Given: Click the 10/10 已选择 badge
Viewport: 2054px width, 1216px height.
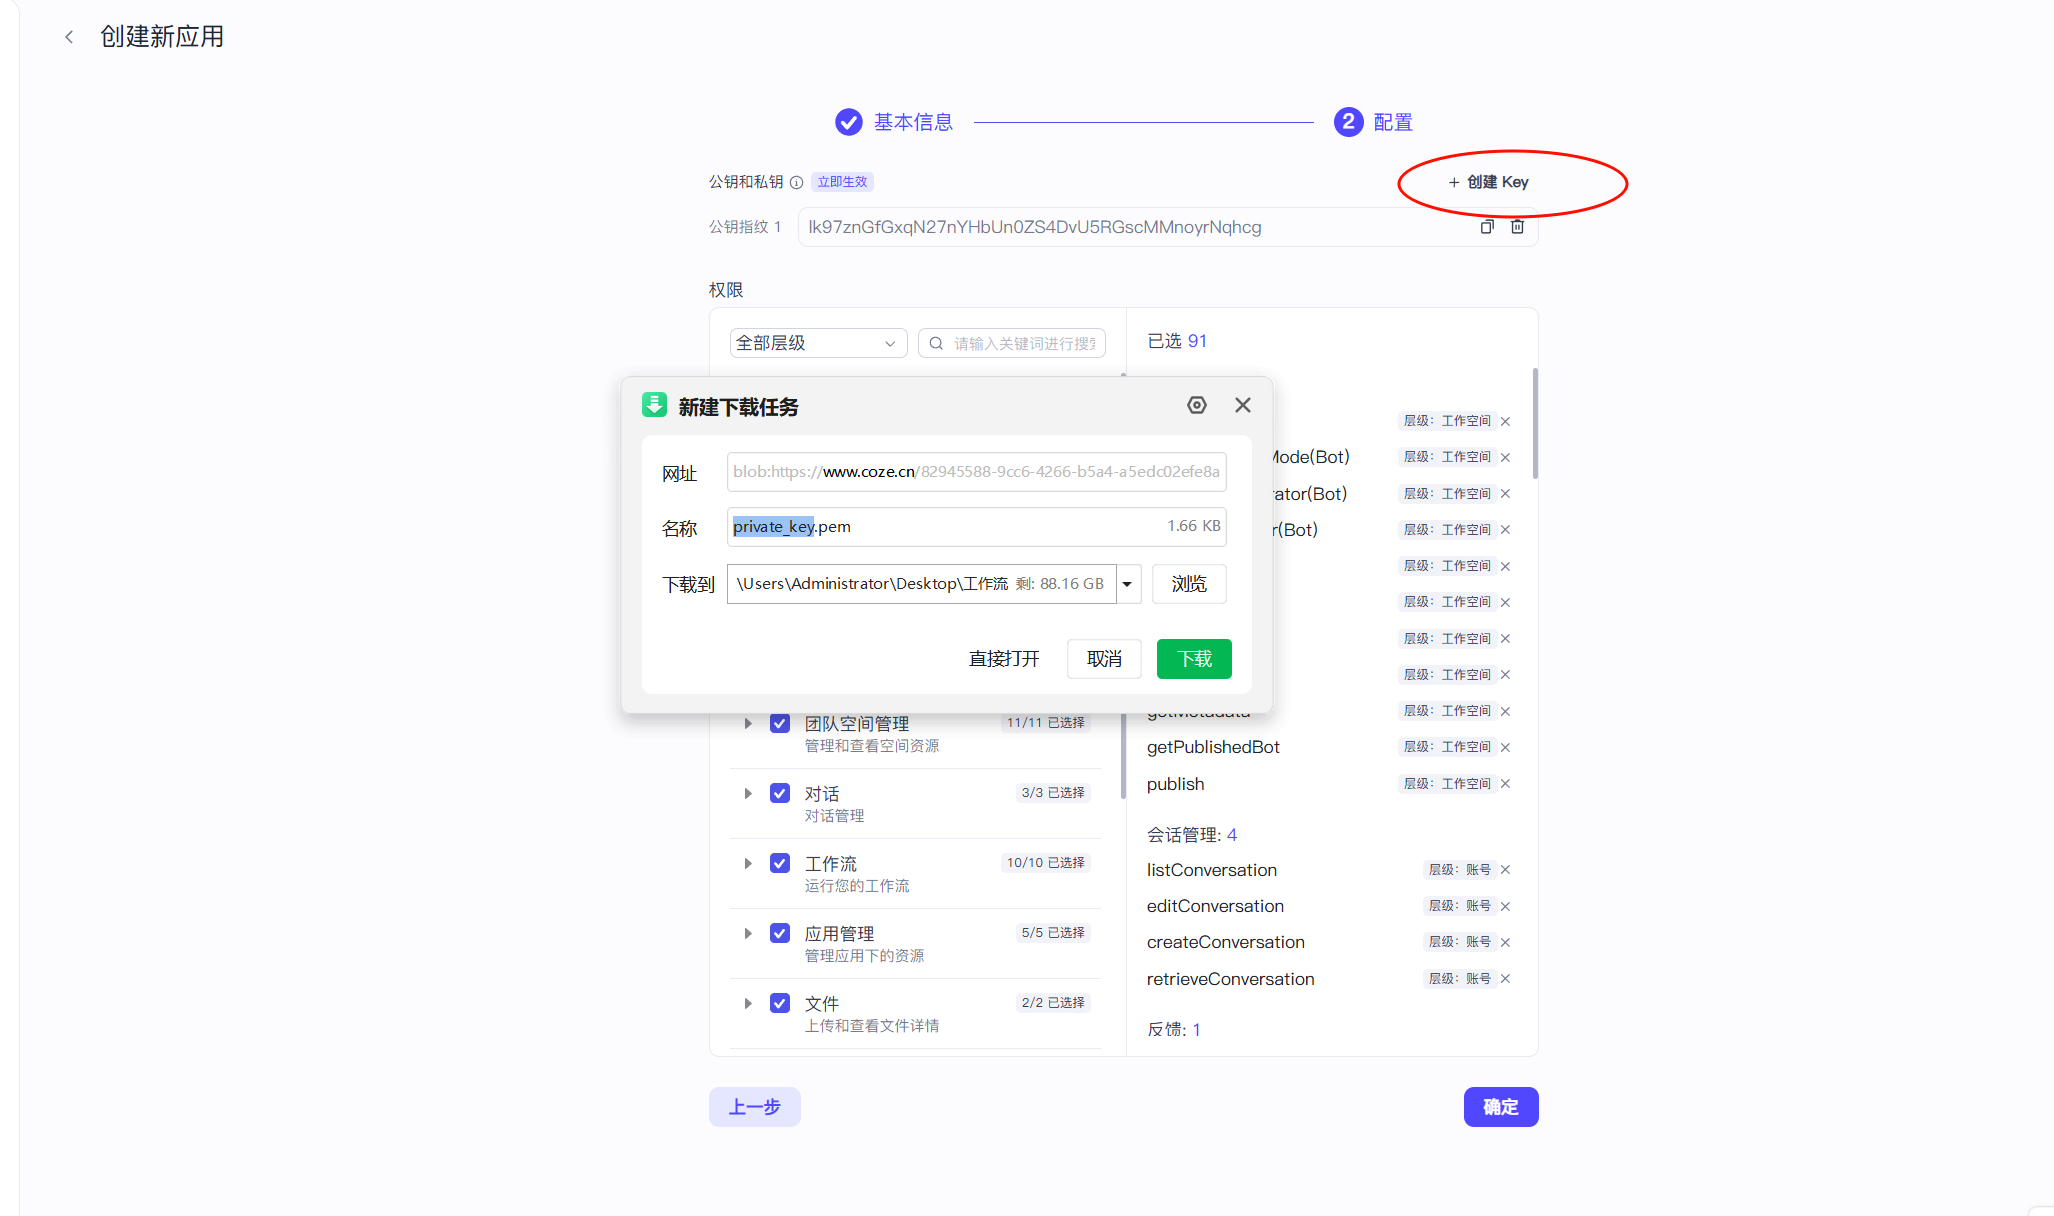Looking at the screenshot, I should coord(1046,863).
